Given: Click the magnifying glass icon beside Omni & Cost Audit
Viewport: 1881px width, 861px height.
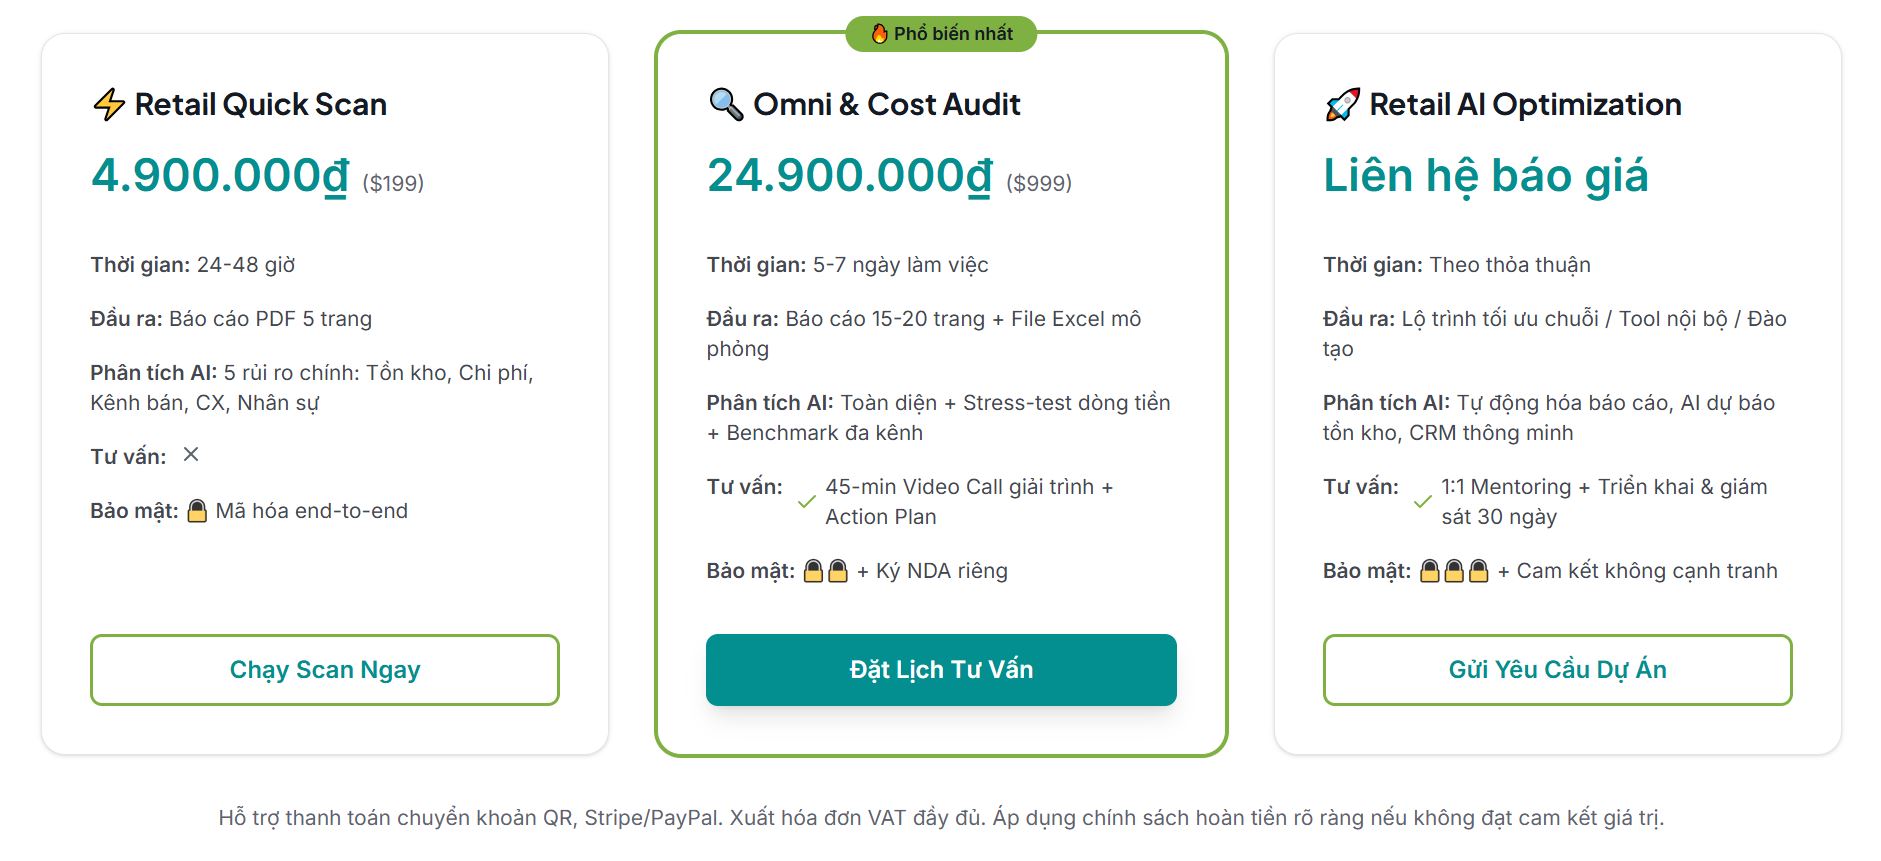Looking at the screenshot, I should tap(726, 104).
